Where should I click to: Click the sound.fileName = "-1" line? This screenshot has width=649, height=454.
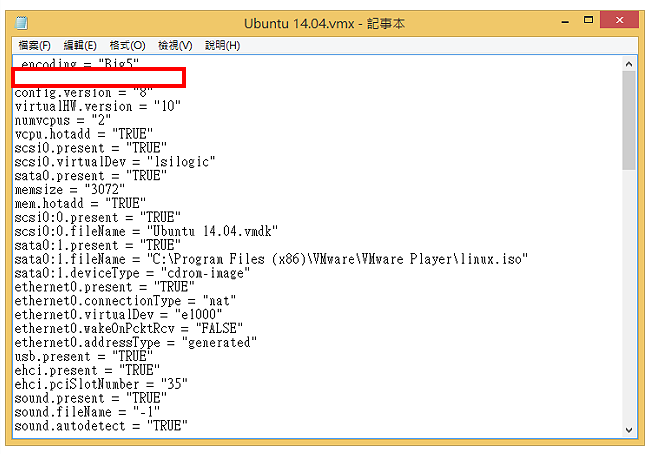point(87,412)
